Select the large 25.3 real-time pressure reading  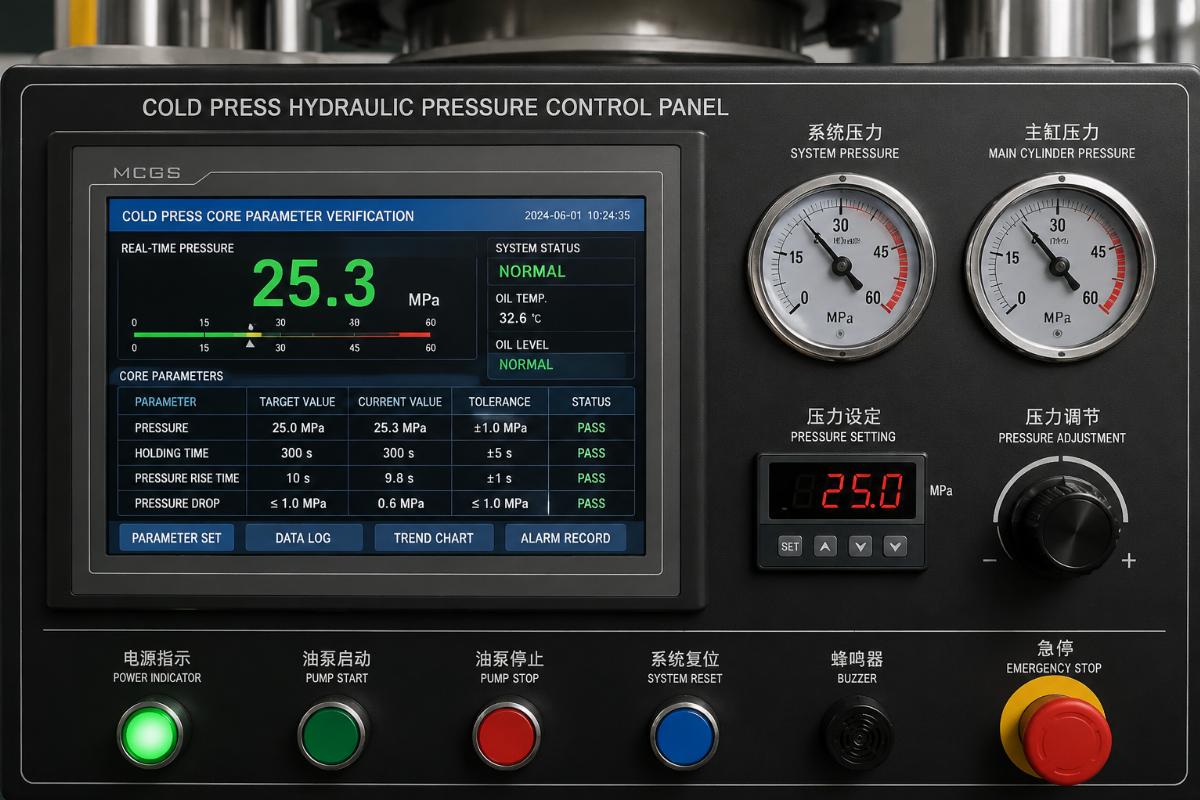point(314,285)
